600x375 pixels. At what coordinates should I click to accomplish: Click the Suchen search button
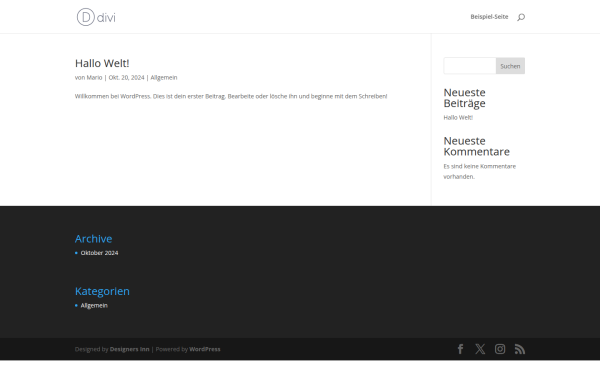(x=510, y=66)
